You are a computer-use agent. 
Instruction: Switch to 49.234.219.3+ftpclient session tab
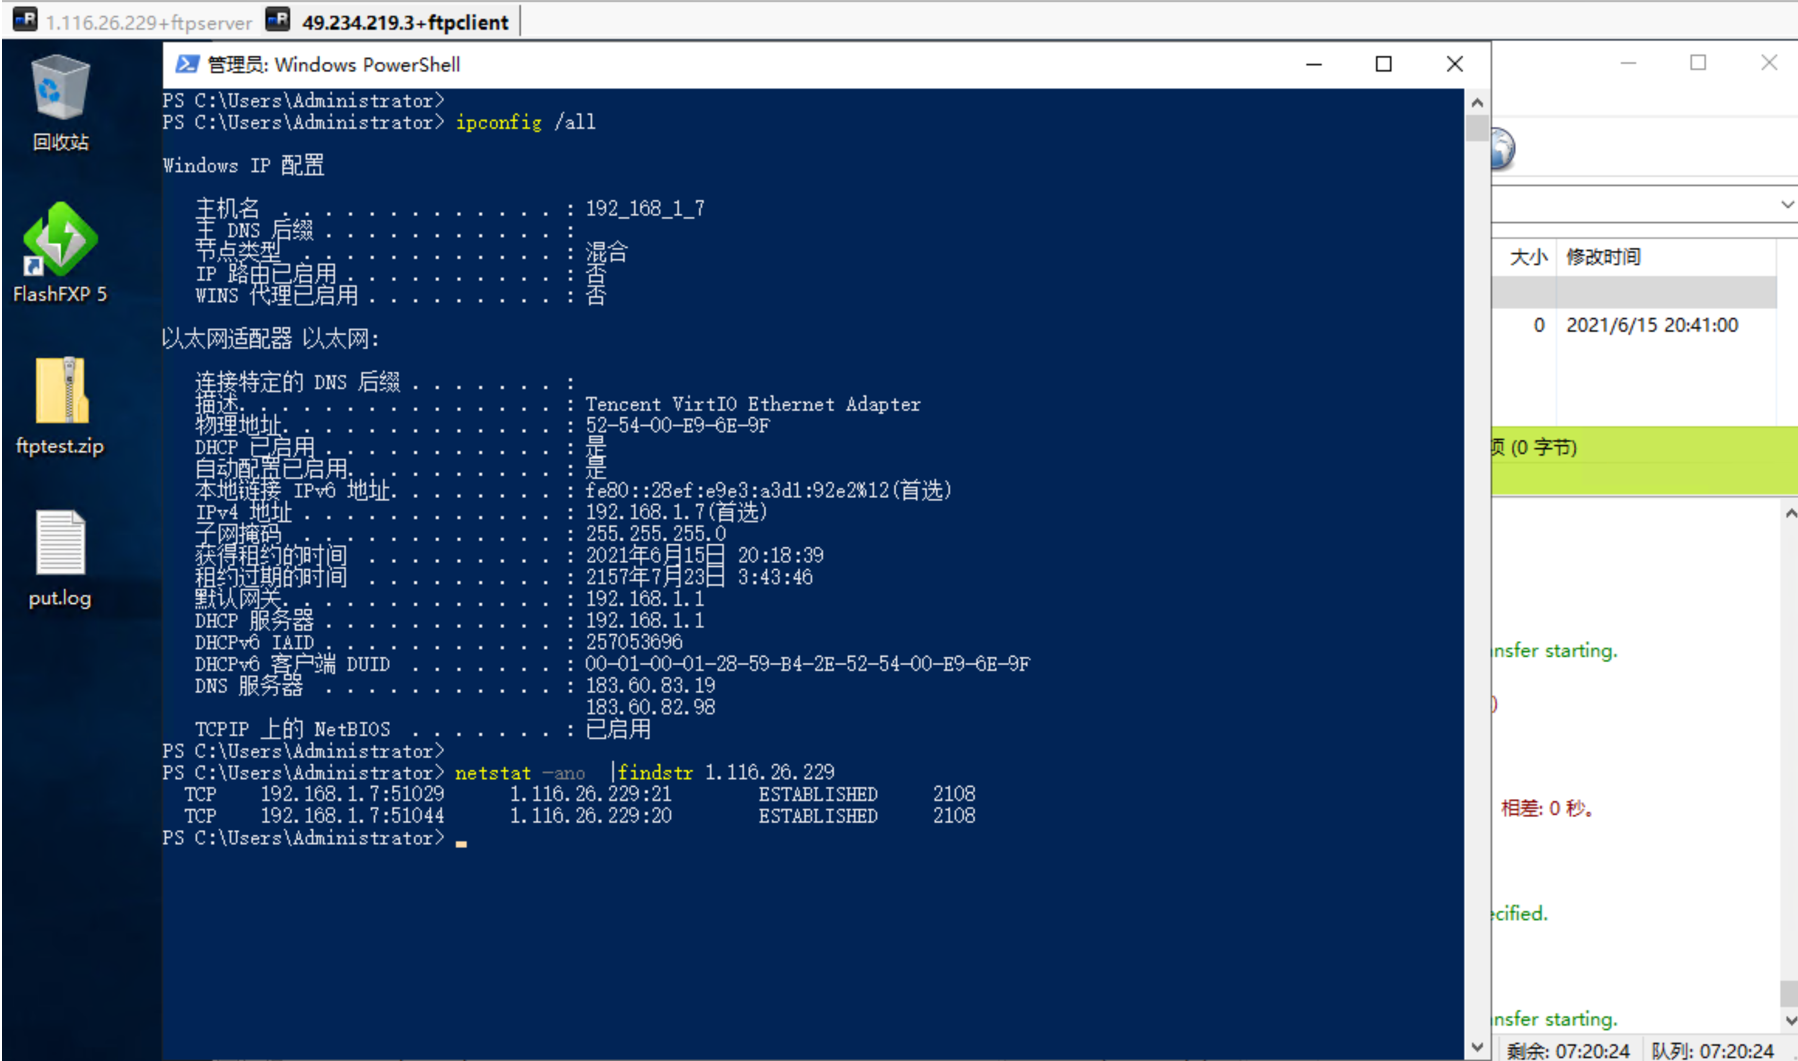tap(390, 21)
